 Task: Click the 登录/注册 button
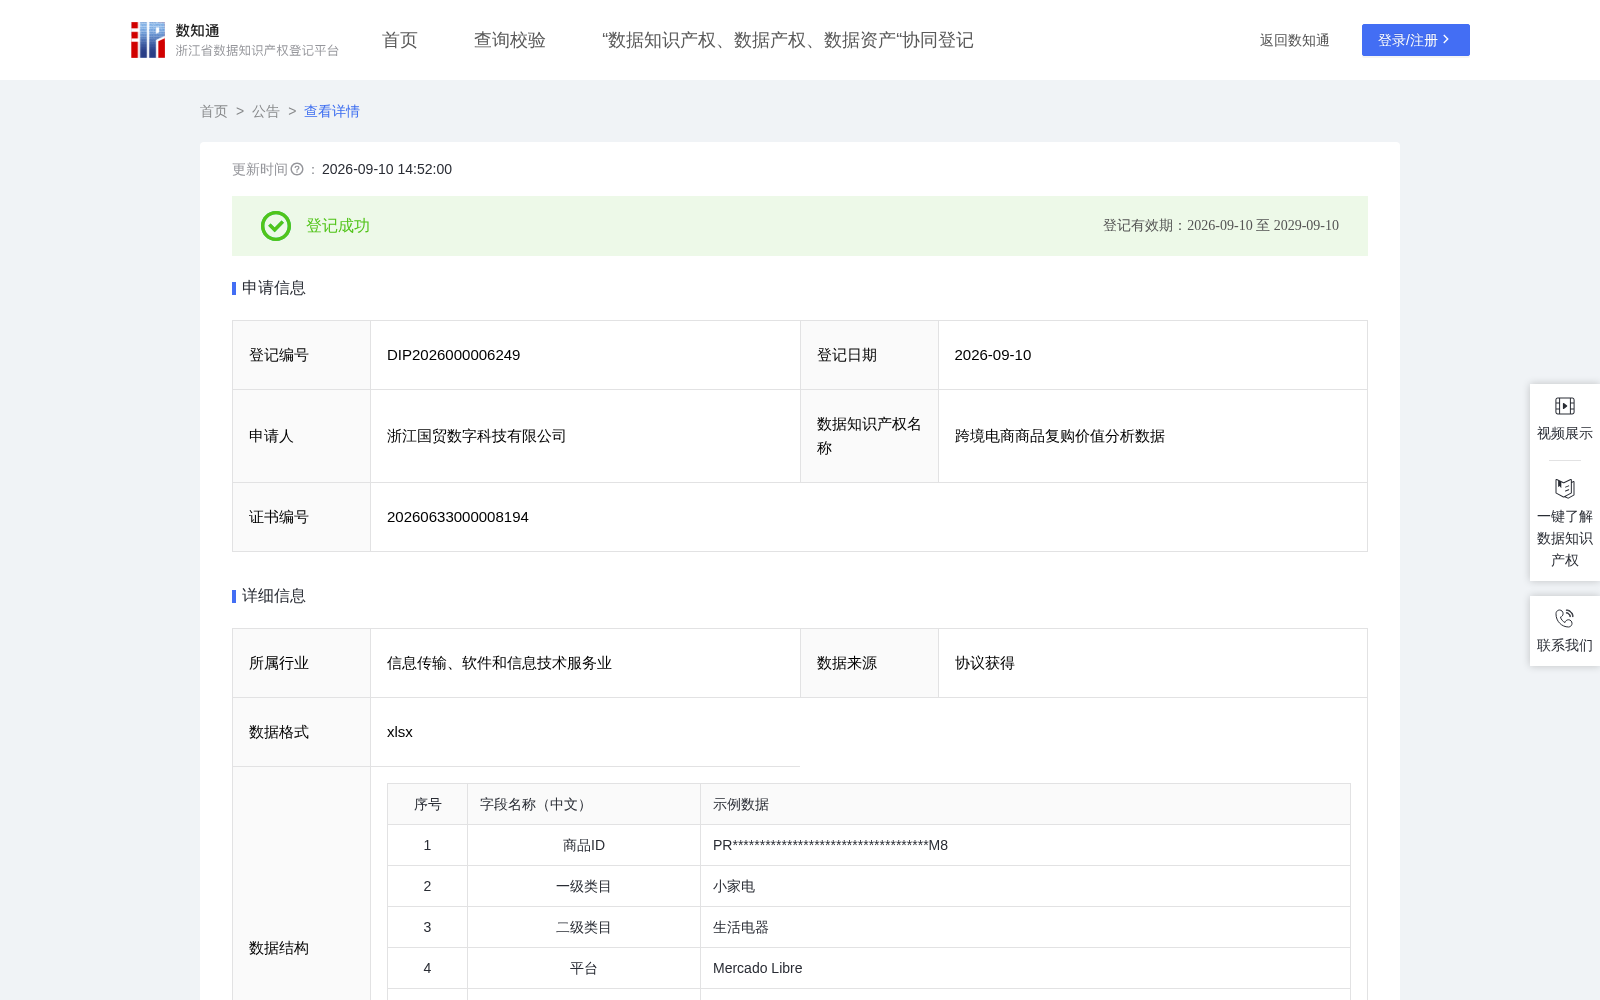pyautogui.click(x=1416, y=40)
